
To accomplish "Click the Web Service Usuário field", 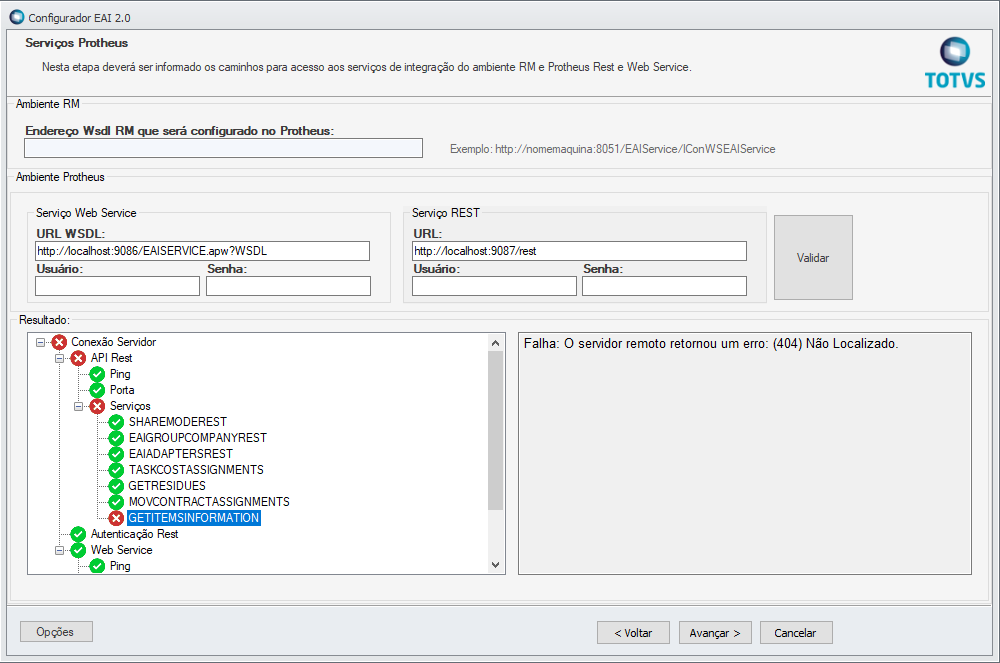I will [x=117, y=286].
